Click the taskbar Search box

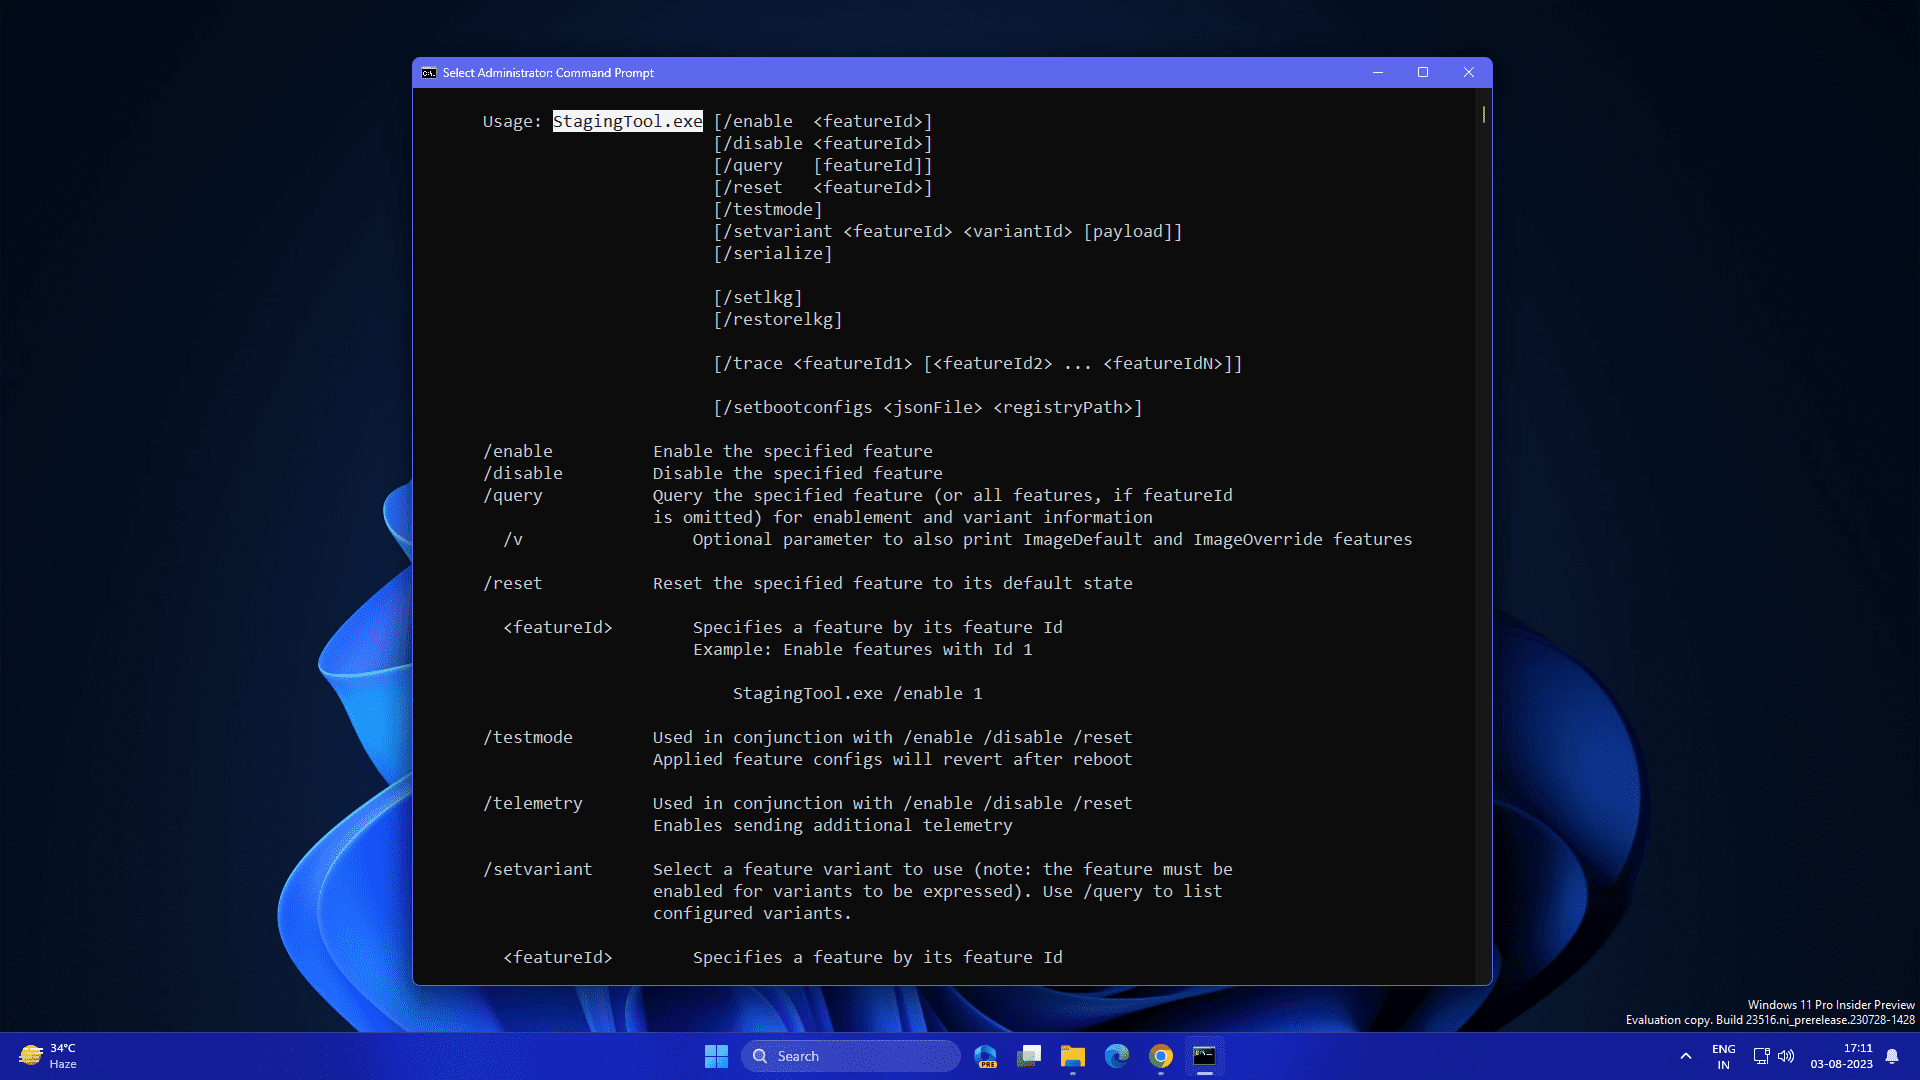[x=850, y=1056]
